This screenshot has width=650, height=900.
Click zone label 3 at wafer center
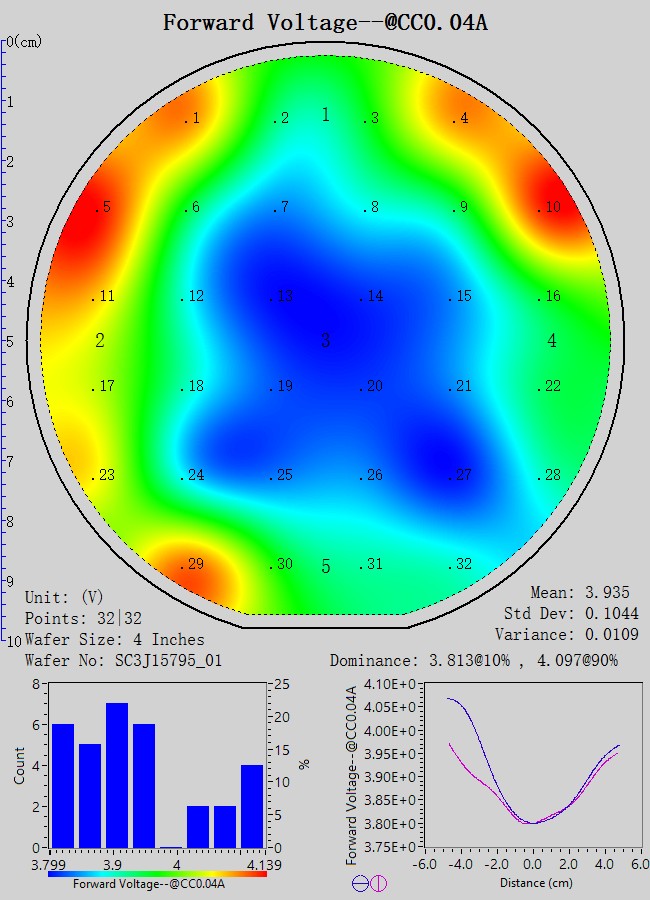325,342
